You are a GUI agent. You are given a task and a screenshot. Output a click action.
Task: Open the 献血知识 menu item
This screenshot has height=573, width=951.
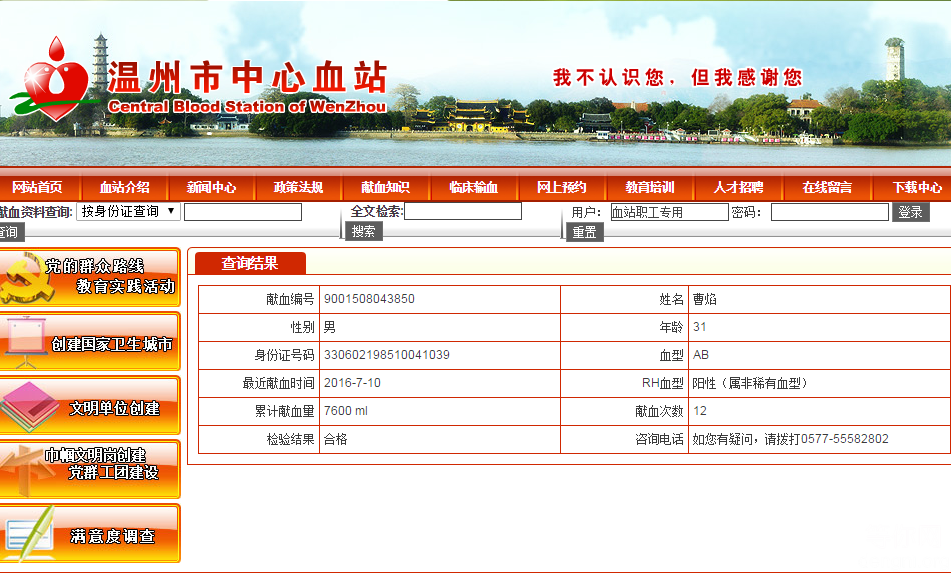pyautogui.click(x=385, y=187)
